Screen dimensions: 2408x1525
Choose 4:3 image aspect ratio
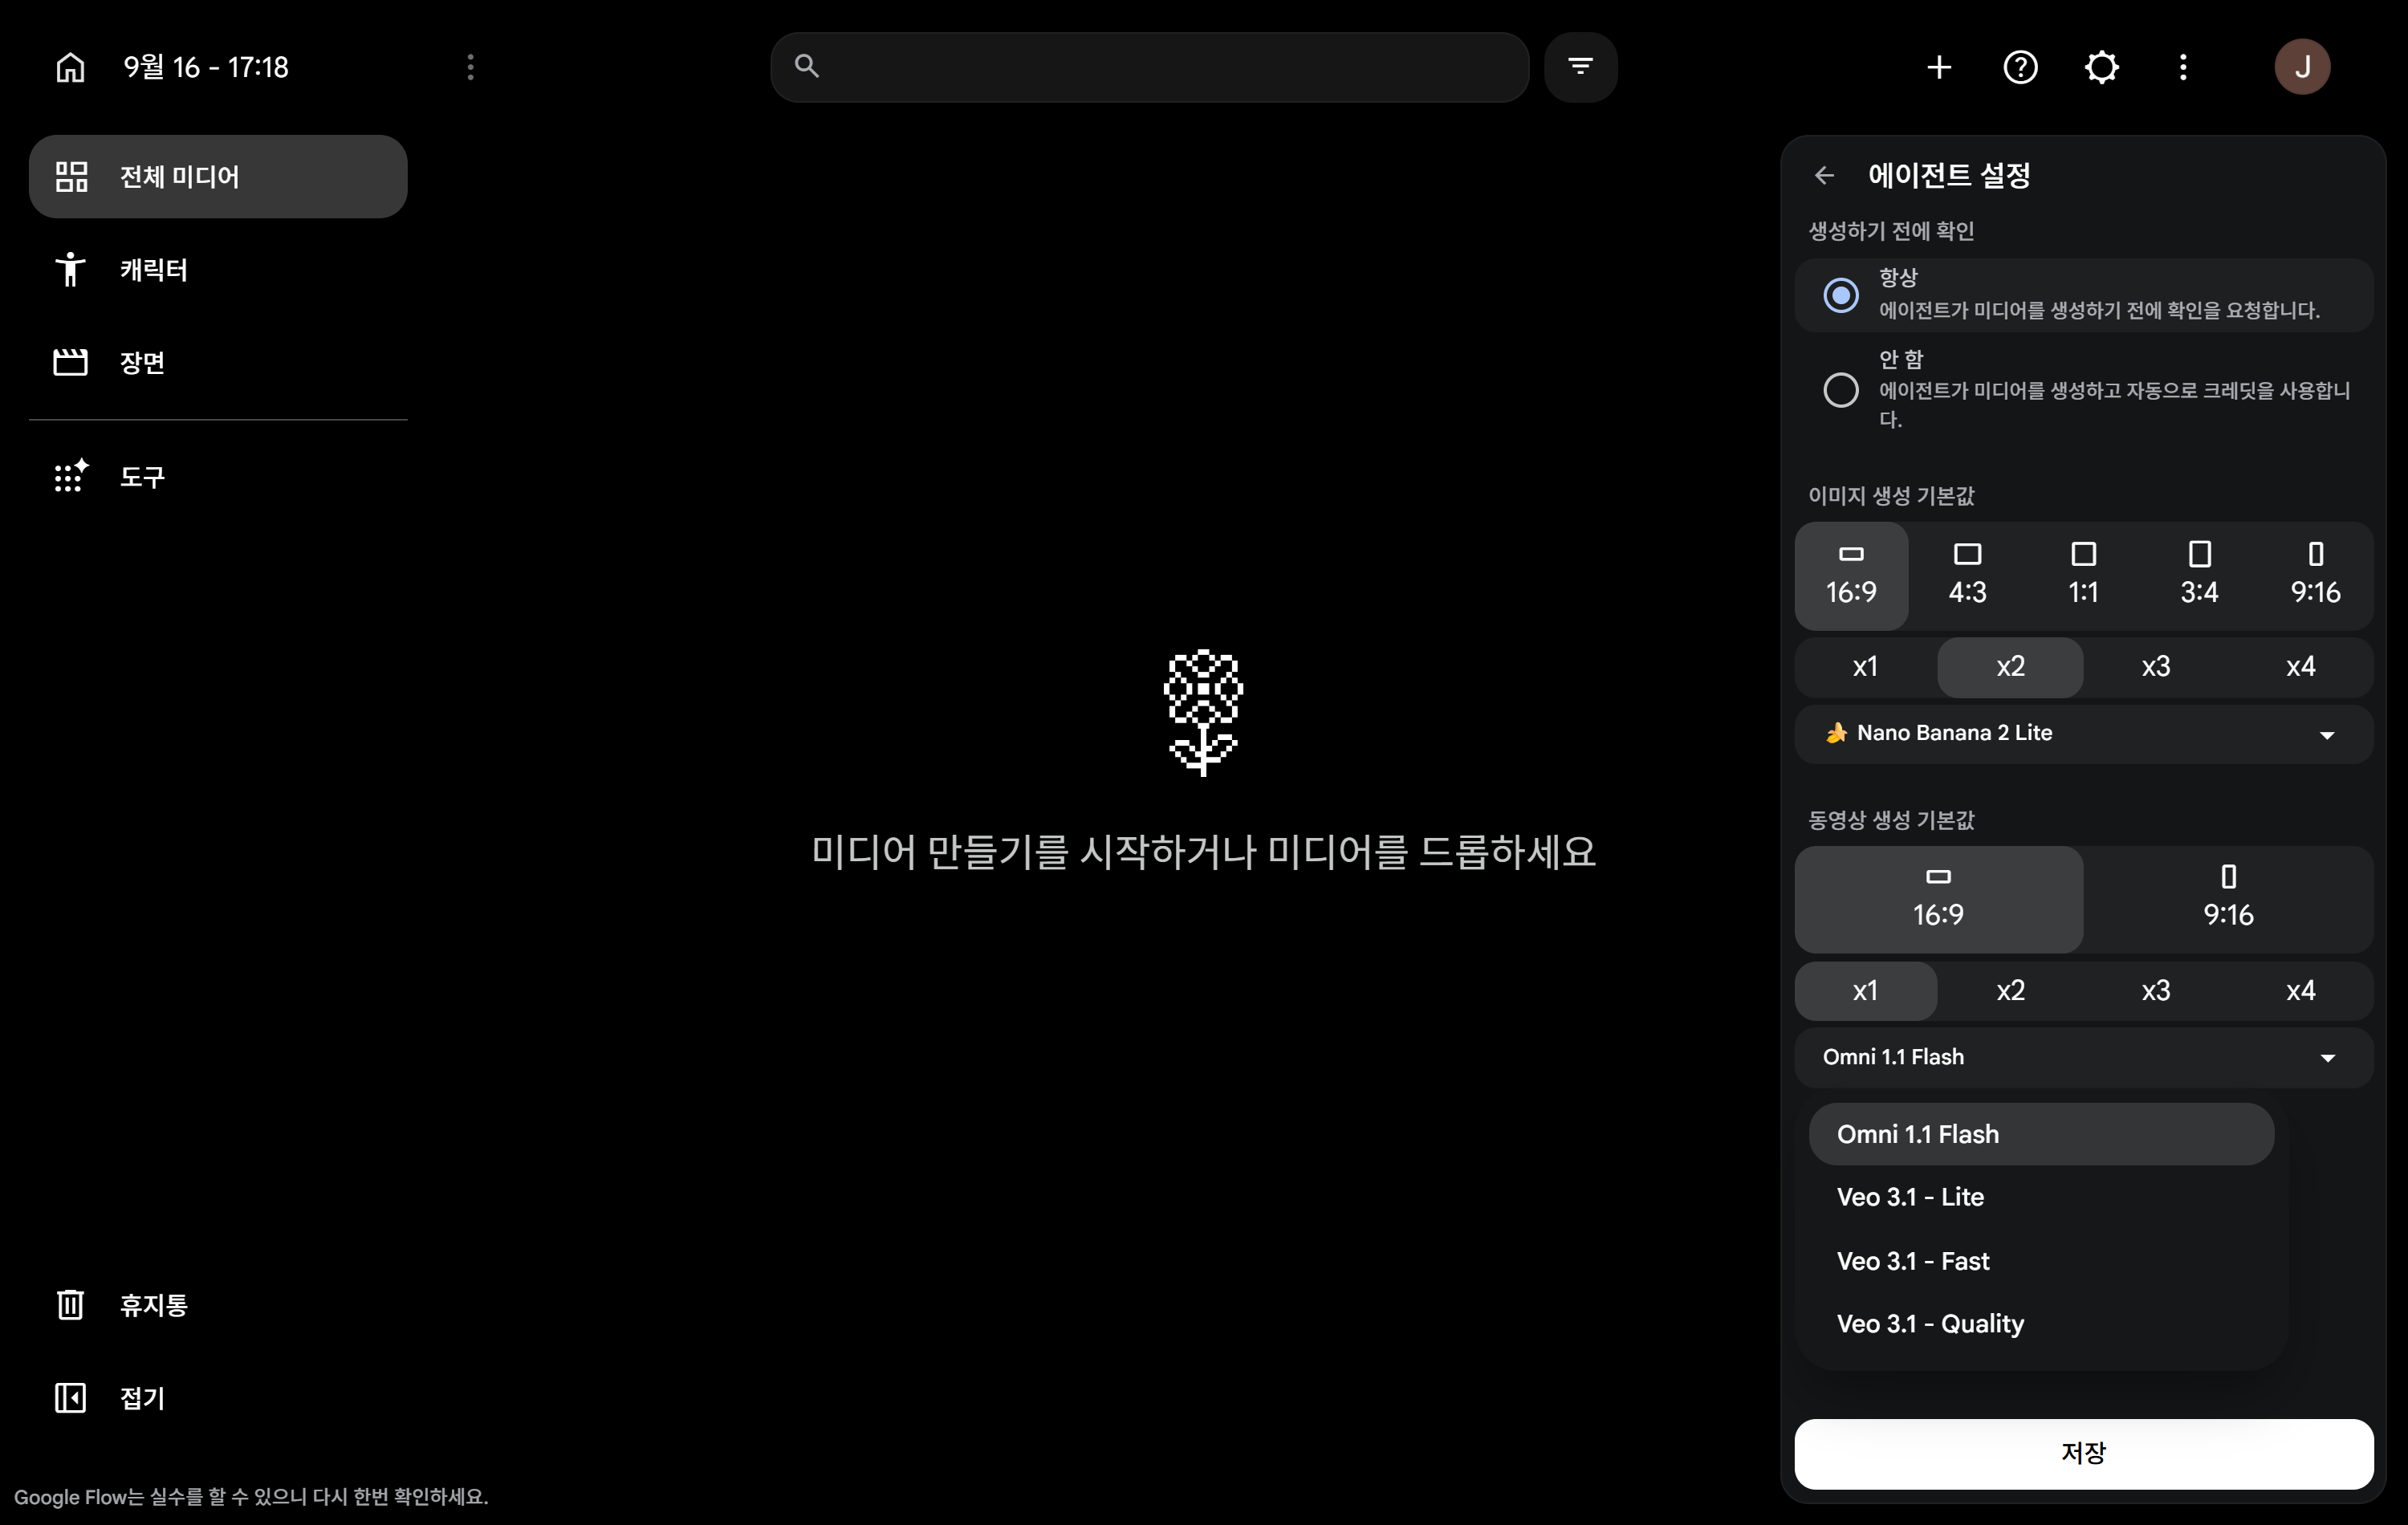1967,576
